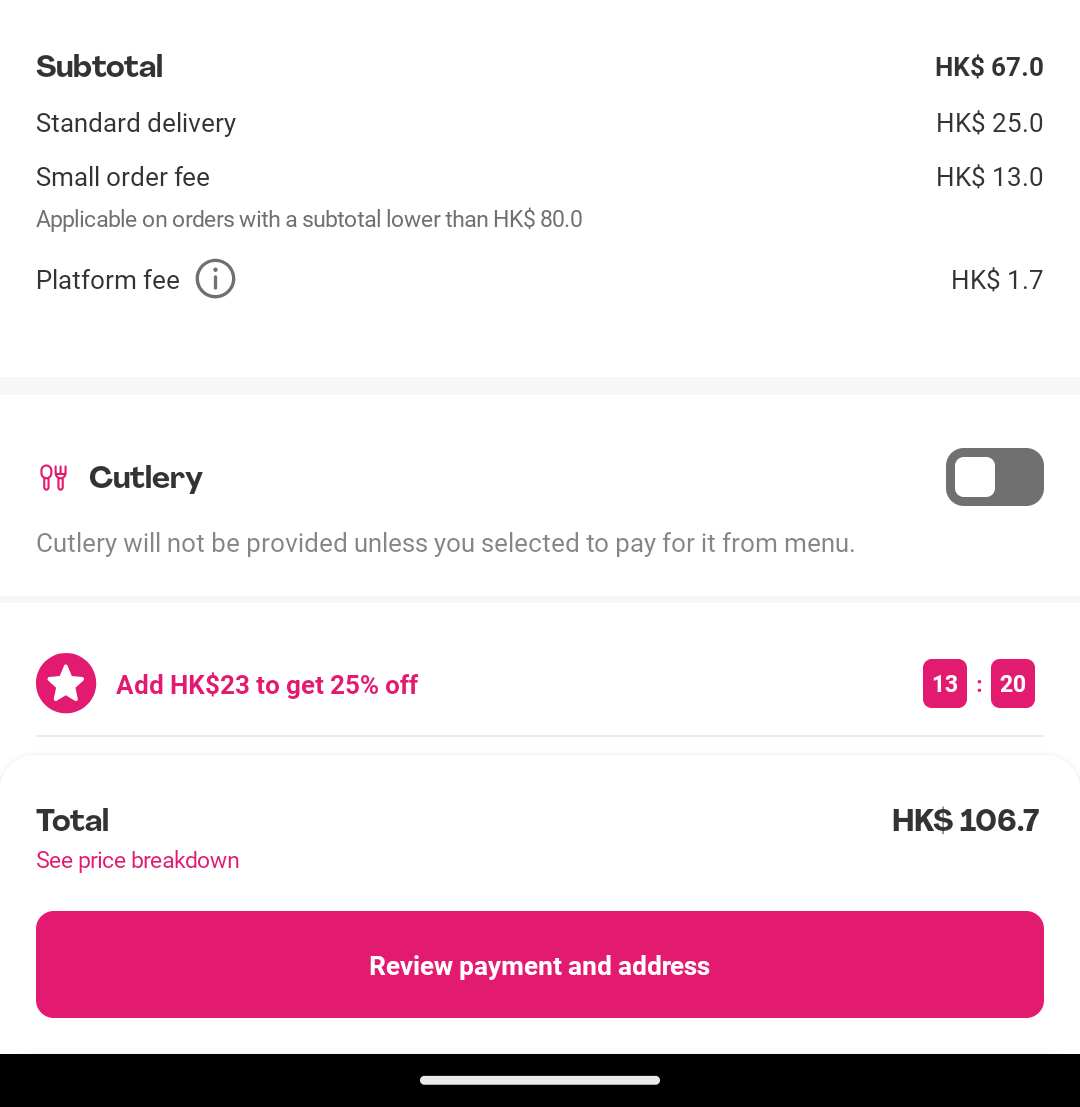Tap Add HK$23 to get 25% off
The height and width of the screenshot is (1107, 1080).
coord(267,685)
